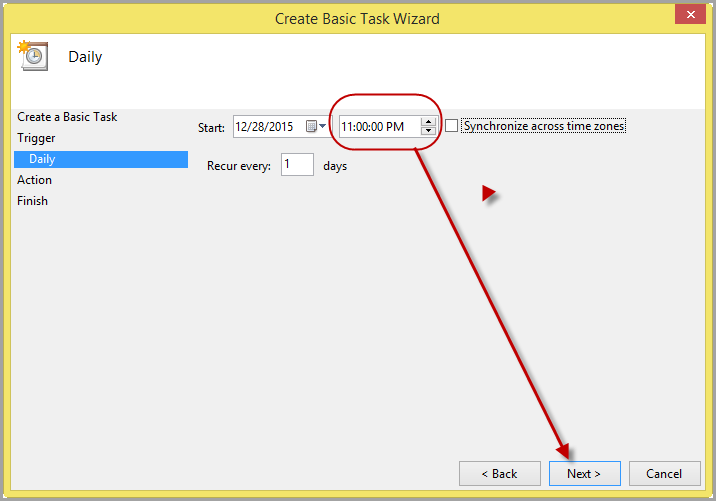716x501 pixels.
Task: Select the Action step in sidebar
Action: (x=34, y=180)
